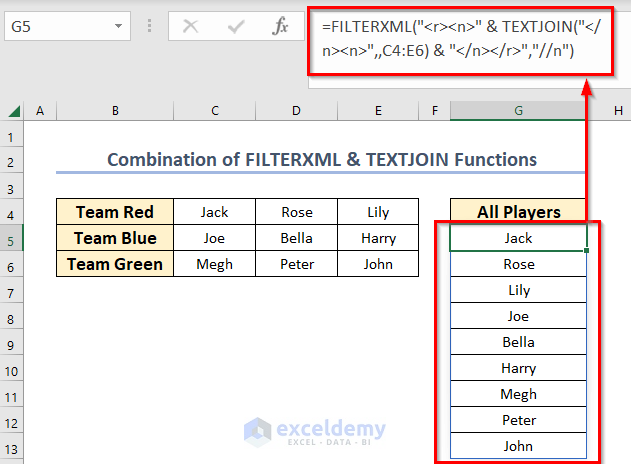Screen dimensions: 631x464
Task: Click the 'Team Green' cell
Action: [x=115, y=264]
